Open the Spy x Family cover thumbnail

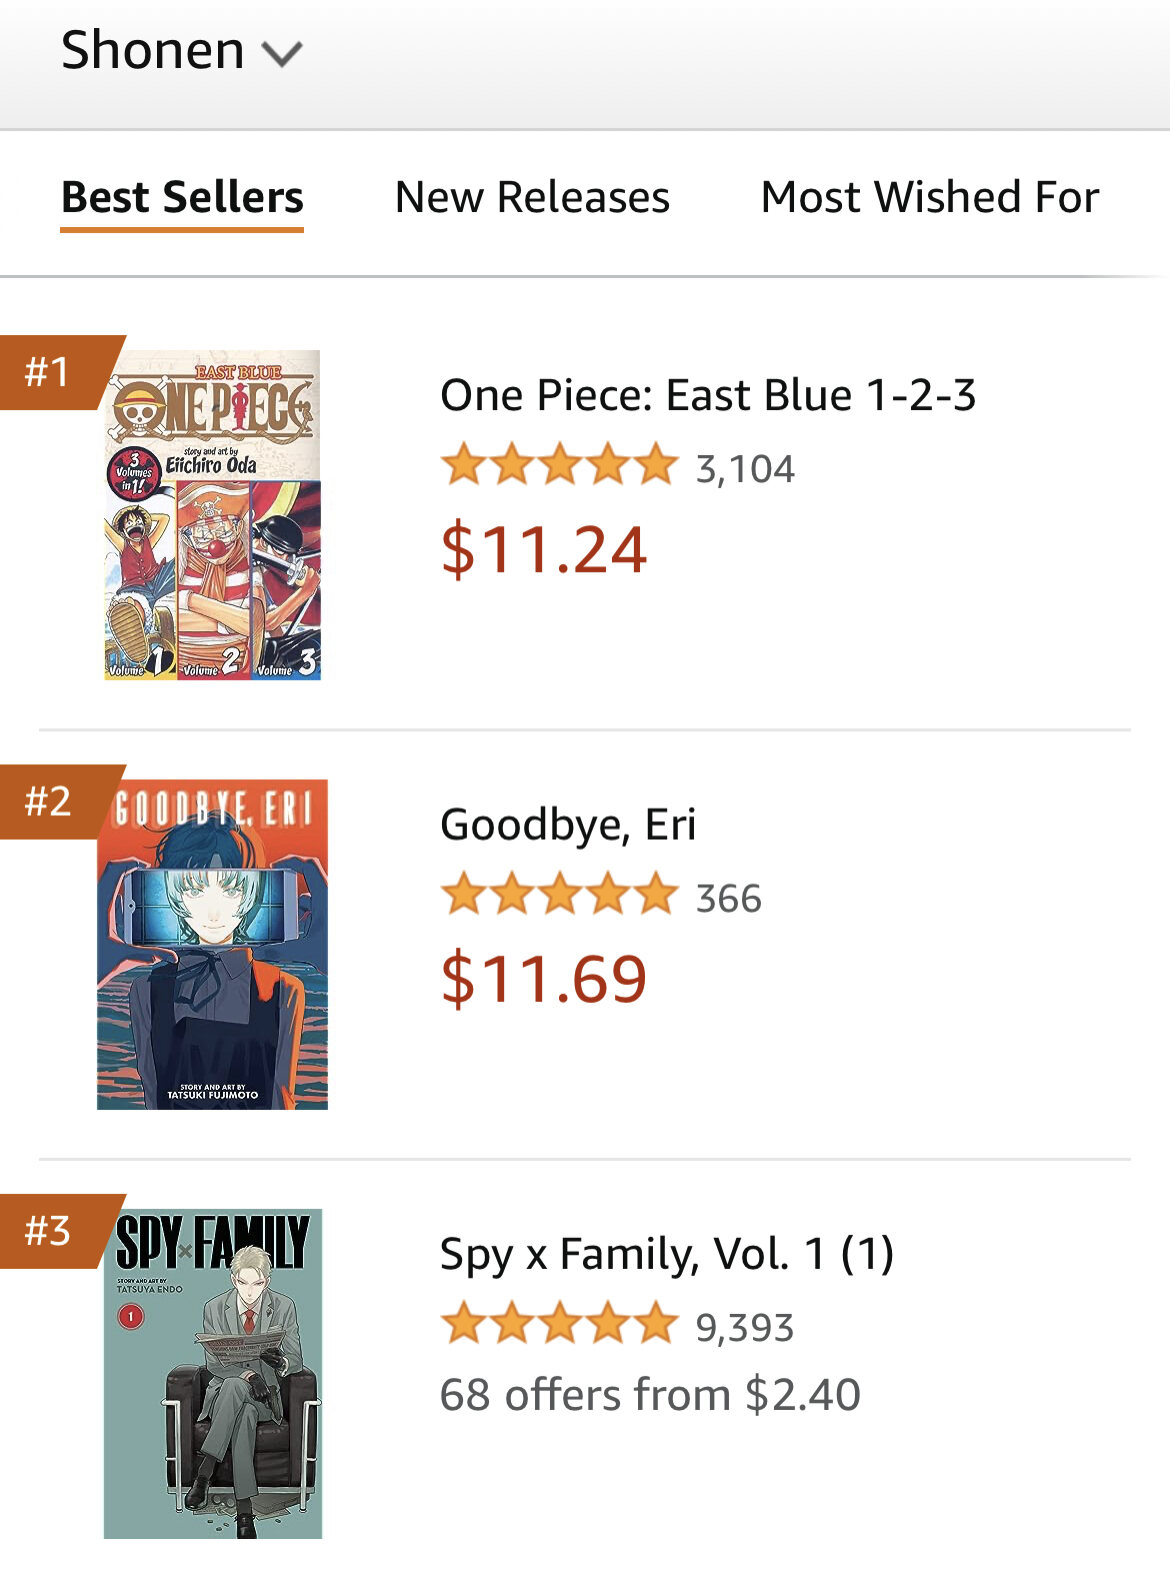212,1373
